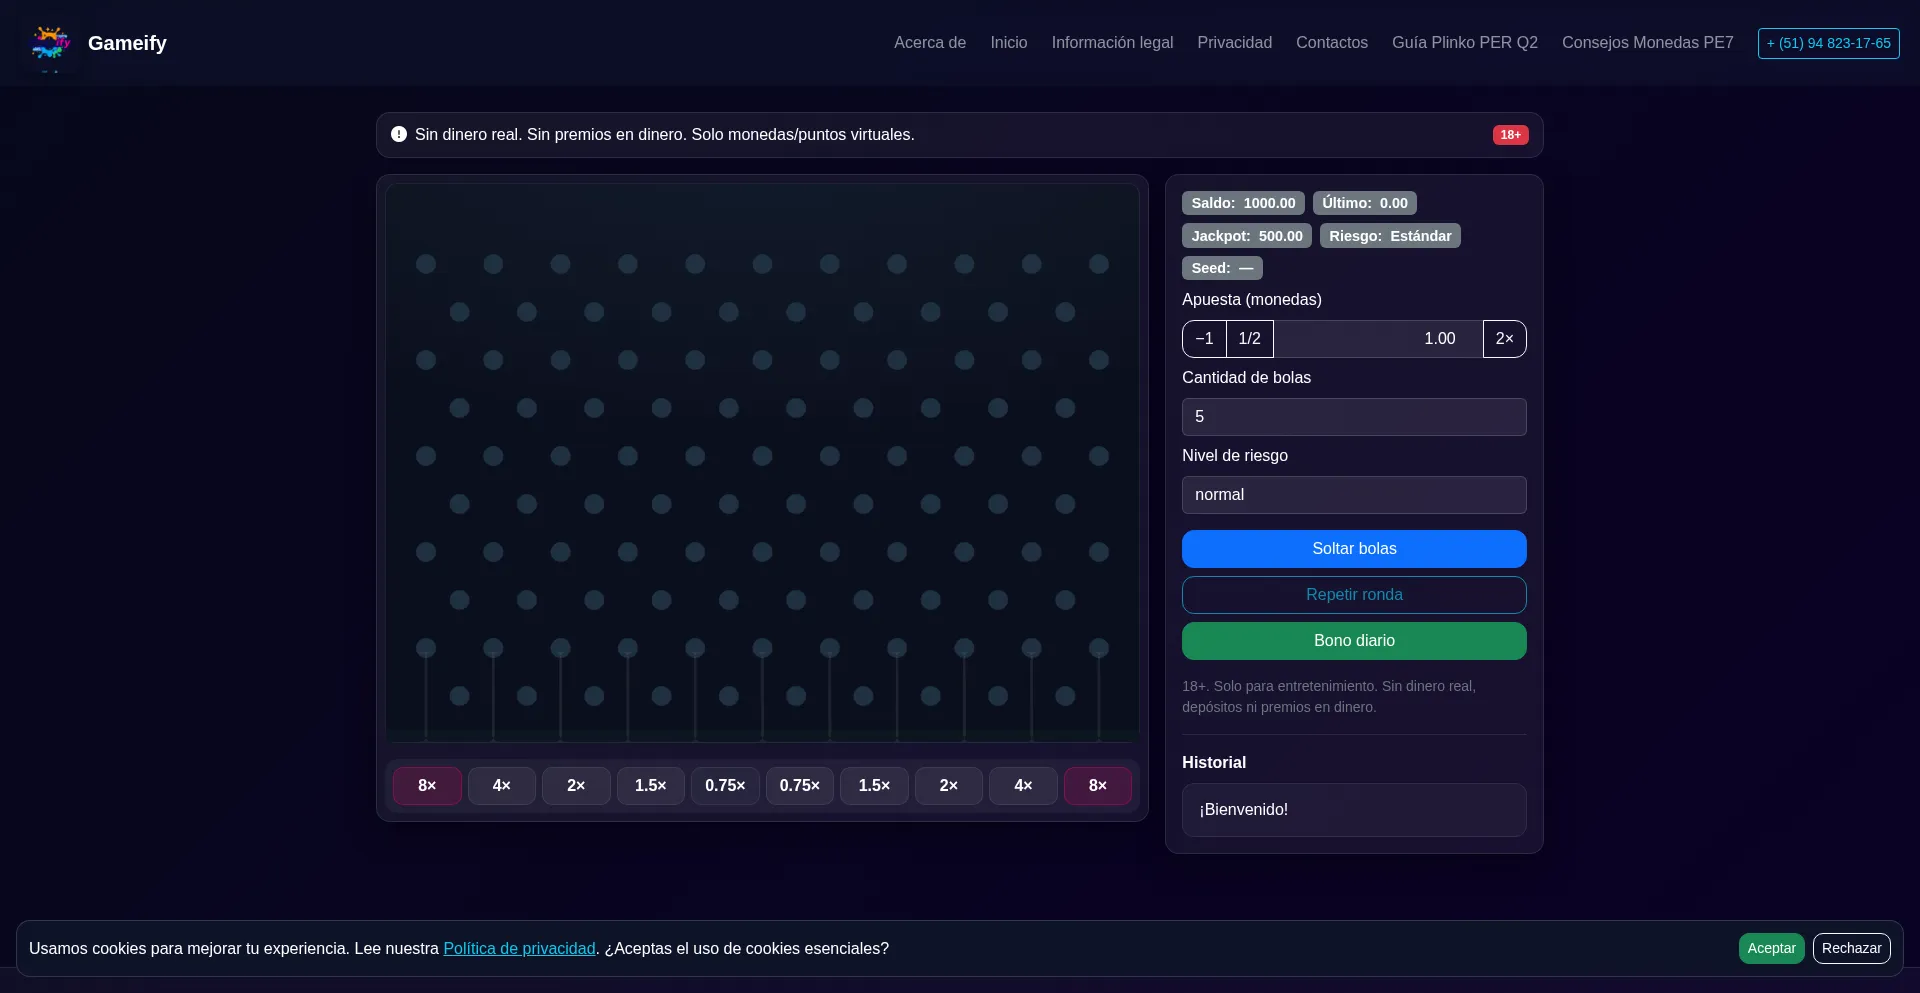The image size is (1920, 993).
Task: Click the Repetir ronda button
Action: coord(1354,594)
